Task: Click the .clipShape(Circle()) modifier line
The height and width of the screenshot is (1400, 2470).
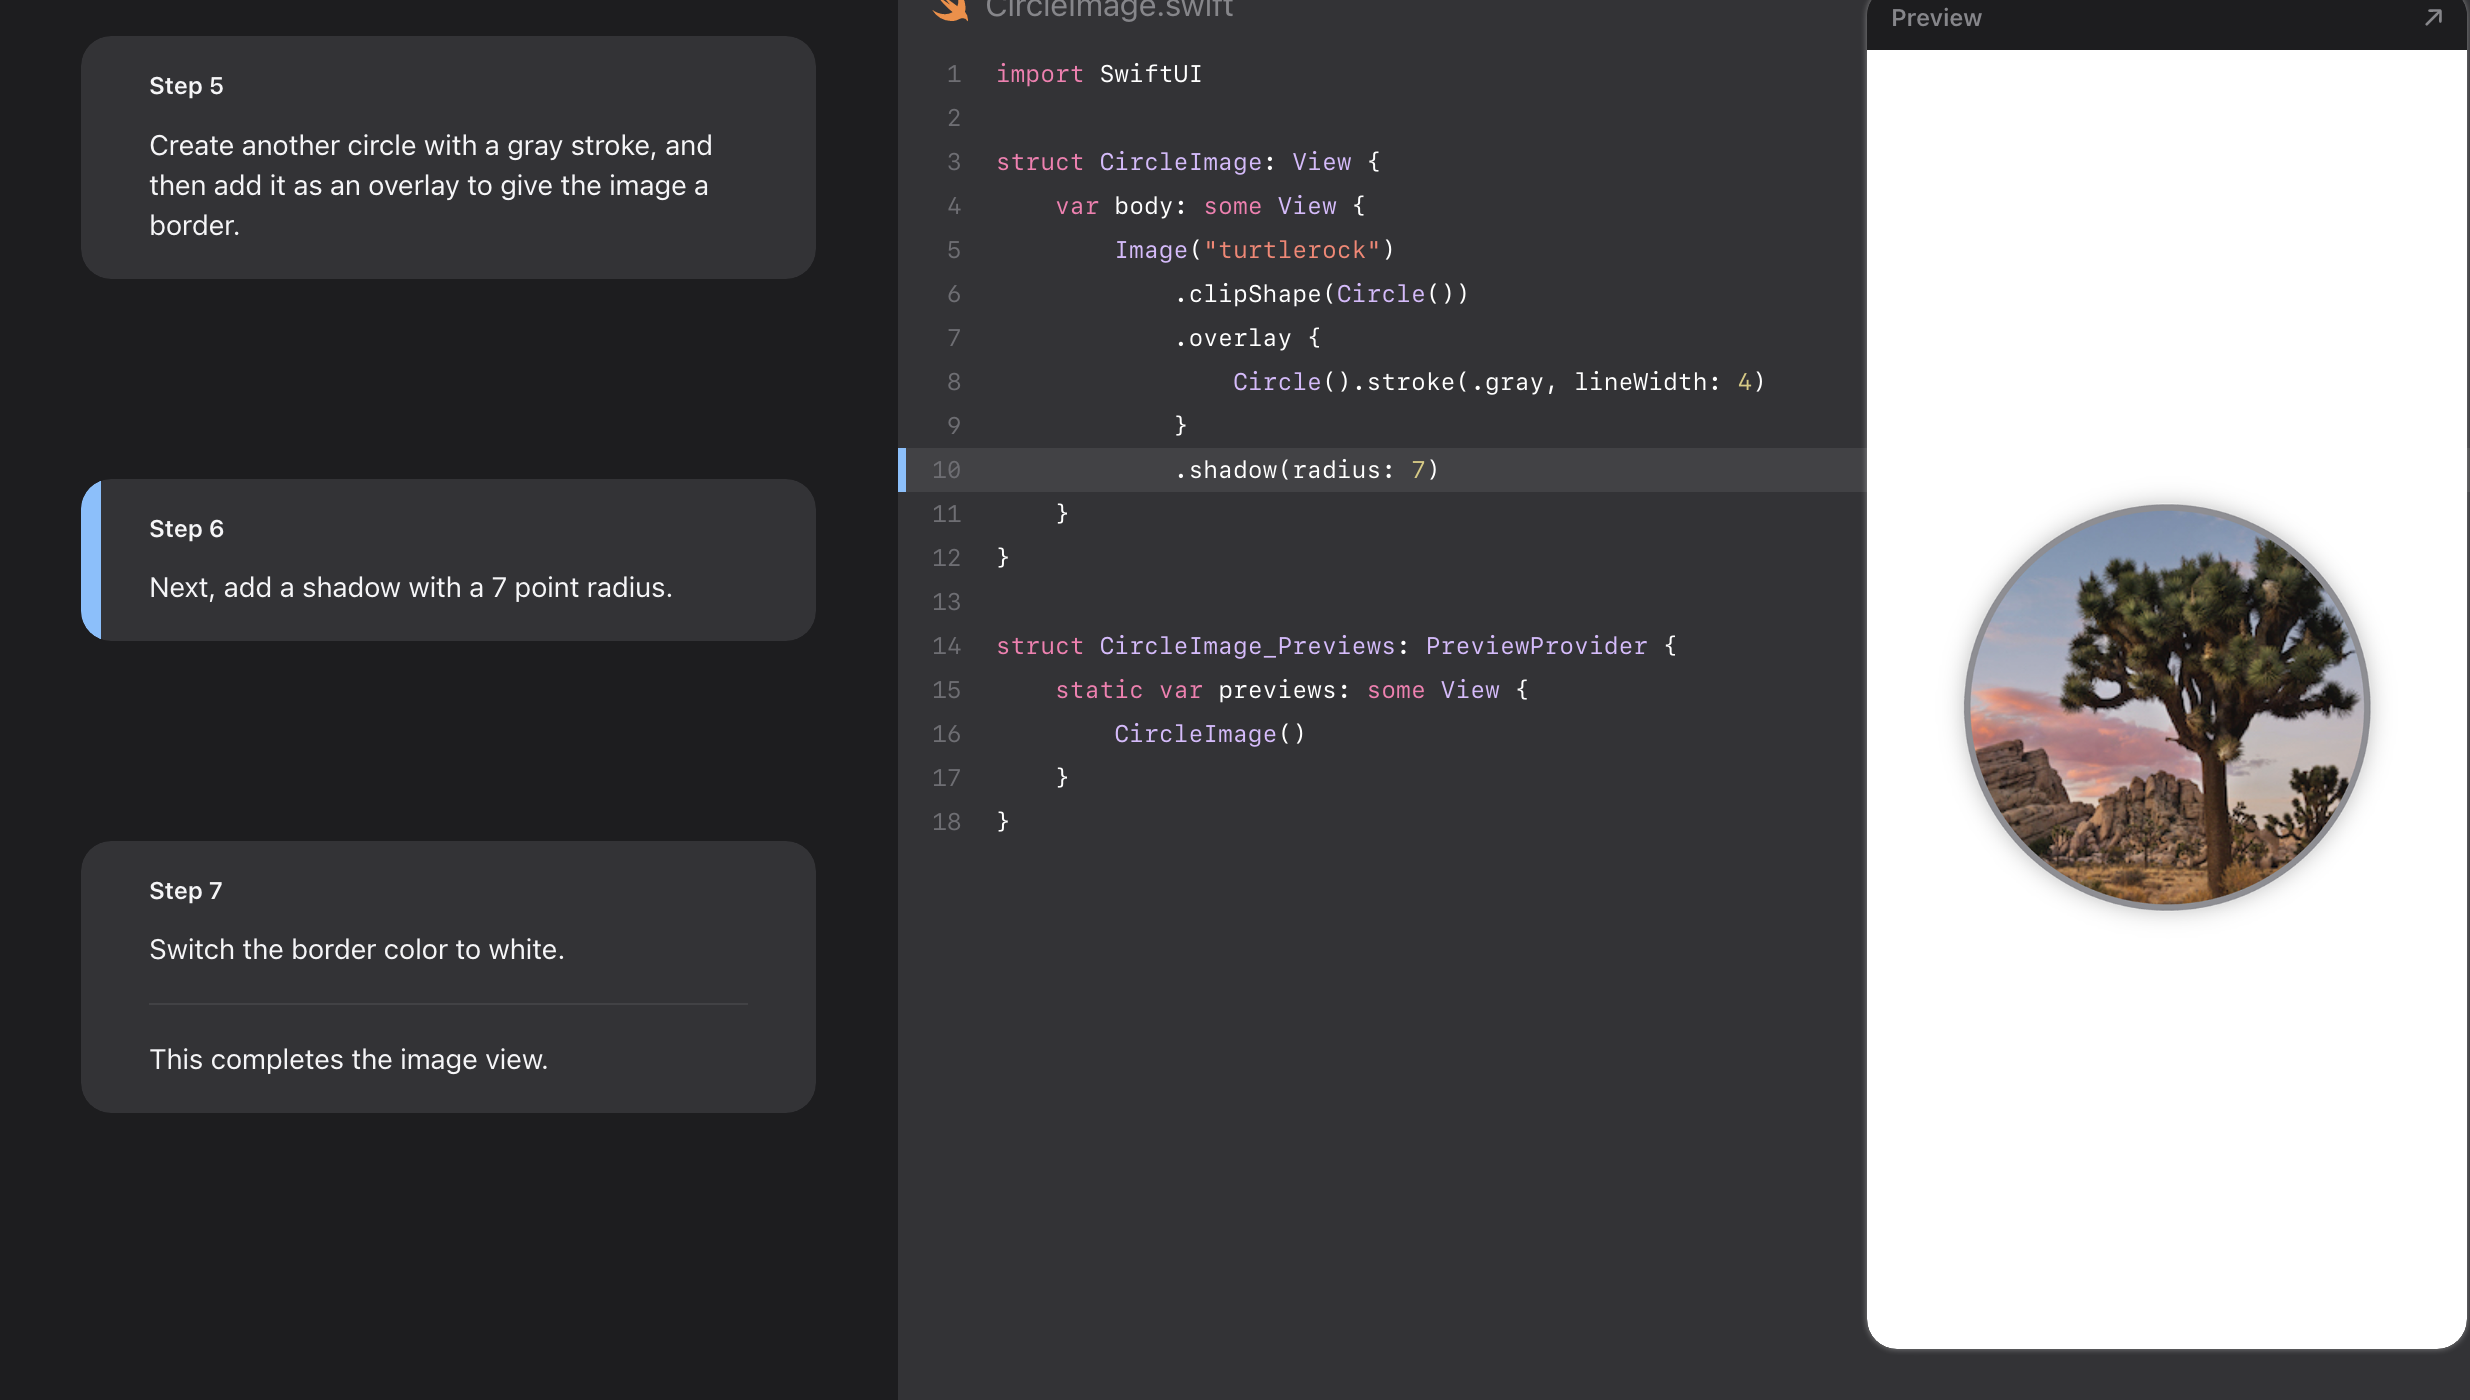Action: pyautogui.click(x=1320, y=294)
